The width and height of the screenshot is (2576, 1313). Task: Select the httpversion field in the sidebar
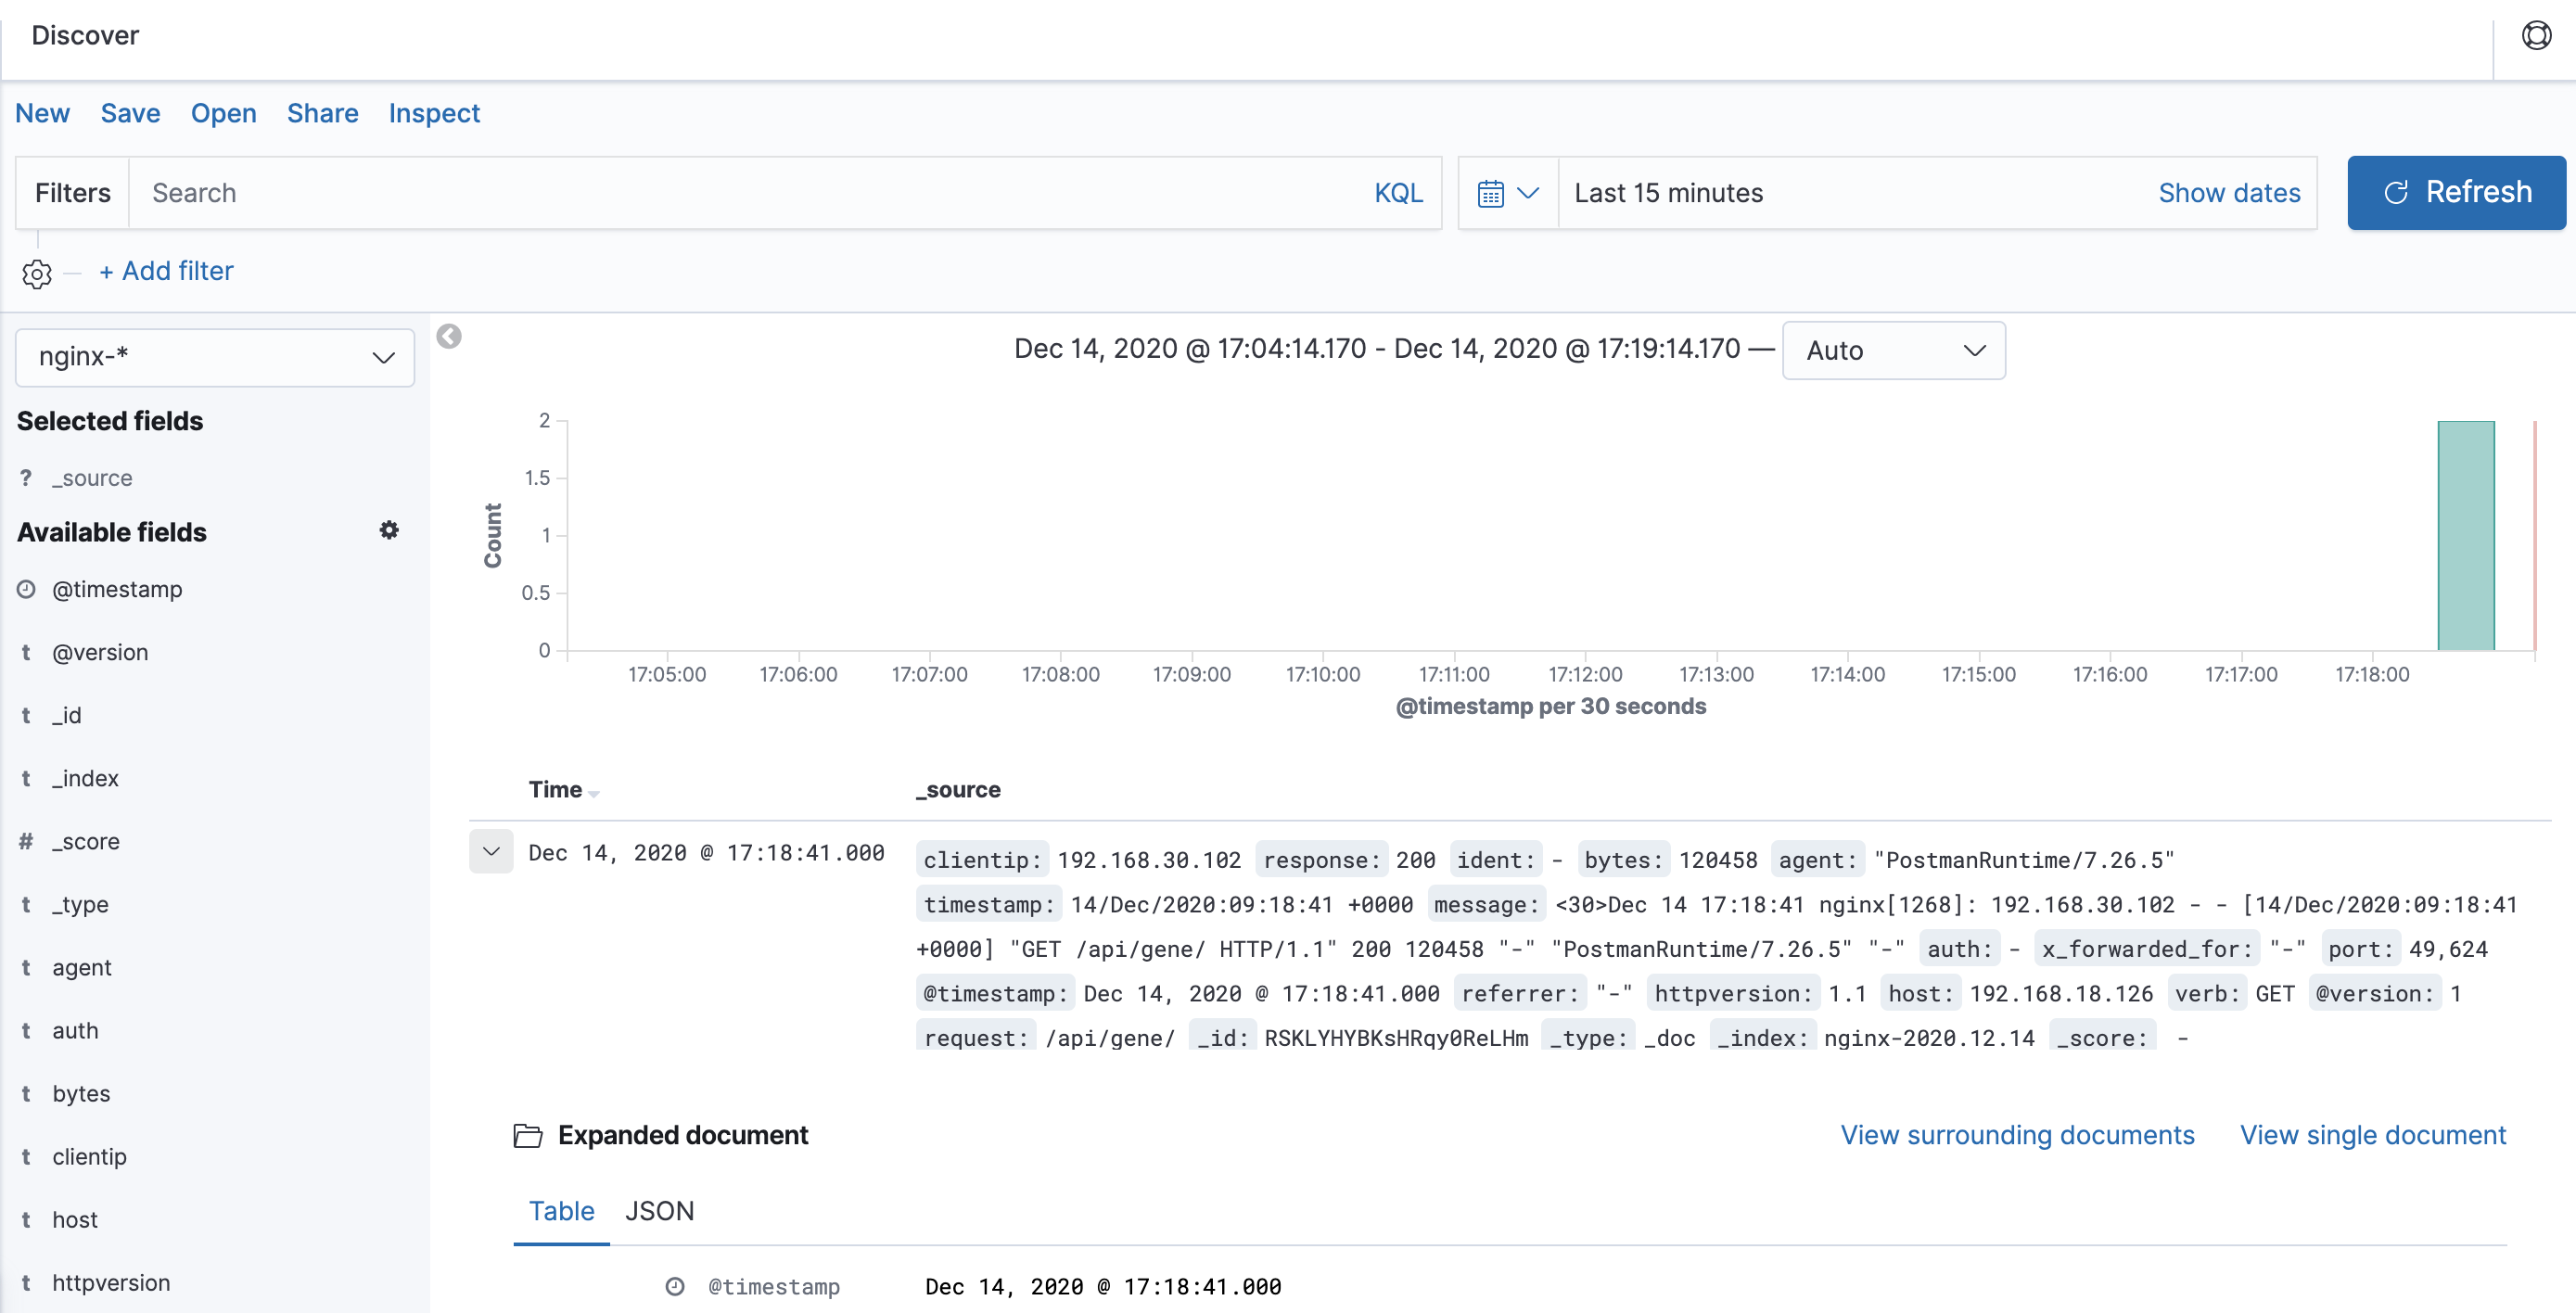click(111, 1282)
